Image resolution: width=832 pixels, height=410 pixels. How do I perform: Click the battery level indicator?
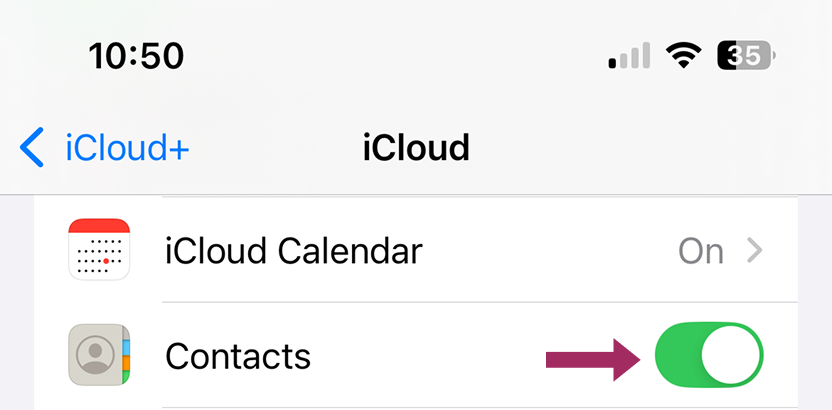coord(746,56)
